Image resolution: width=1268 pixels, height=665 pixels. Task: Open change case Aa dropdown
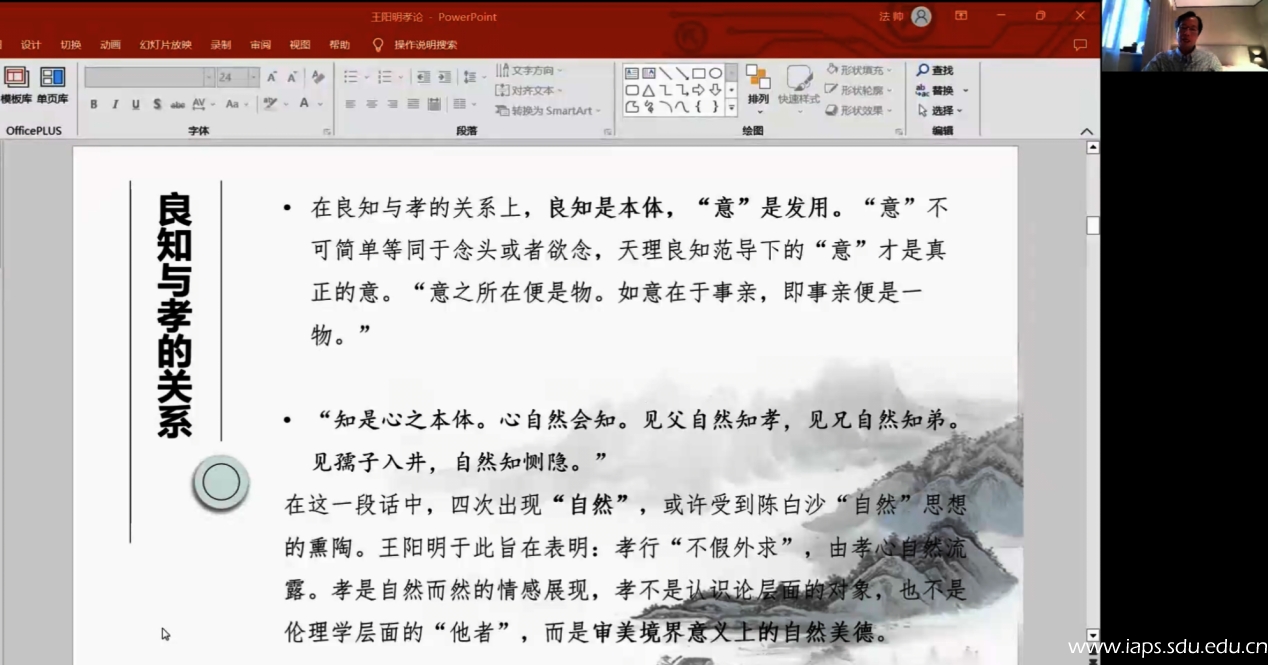tap(236, 104)
